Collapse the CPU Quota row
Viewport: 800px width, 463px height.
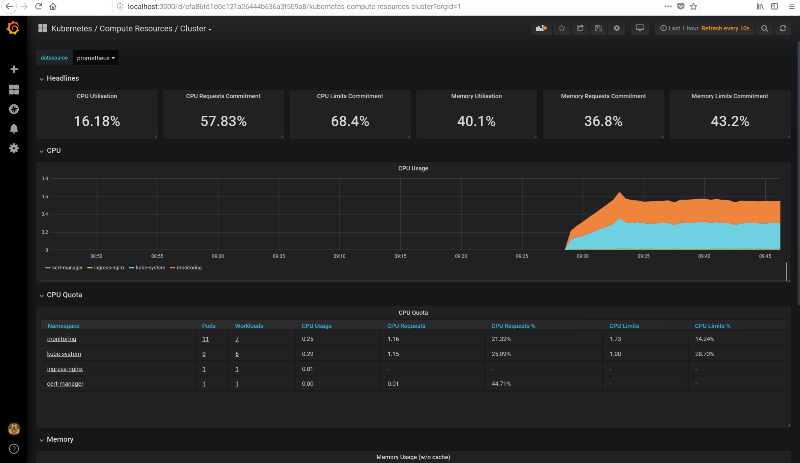point(64,295)
